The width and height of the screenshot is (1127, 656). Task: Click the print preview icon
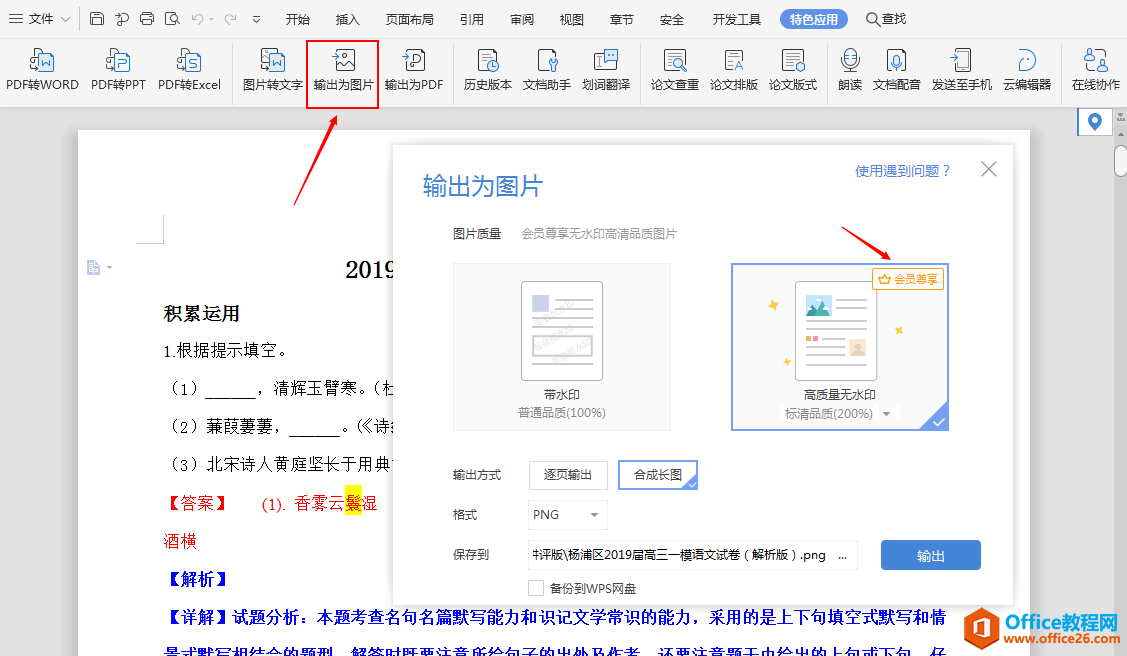tap(172, 19)
